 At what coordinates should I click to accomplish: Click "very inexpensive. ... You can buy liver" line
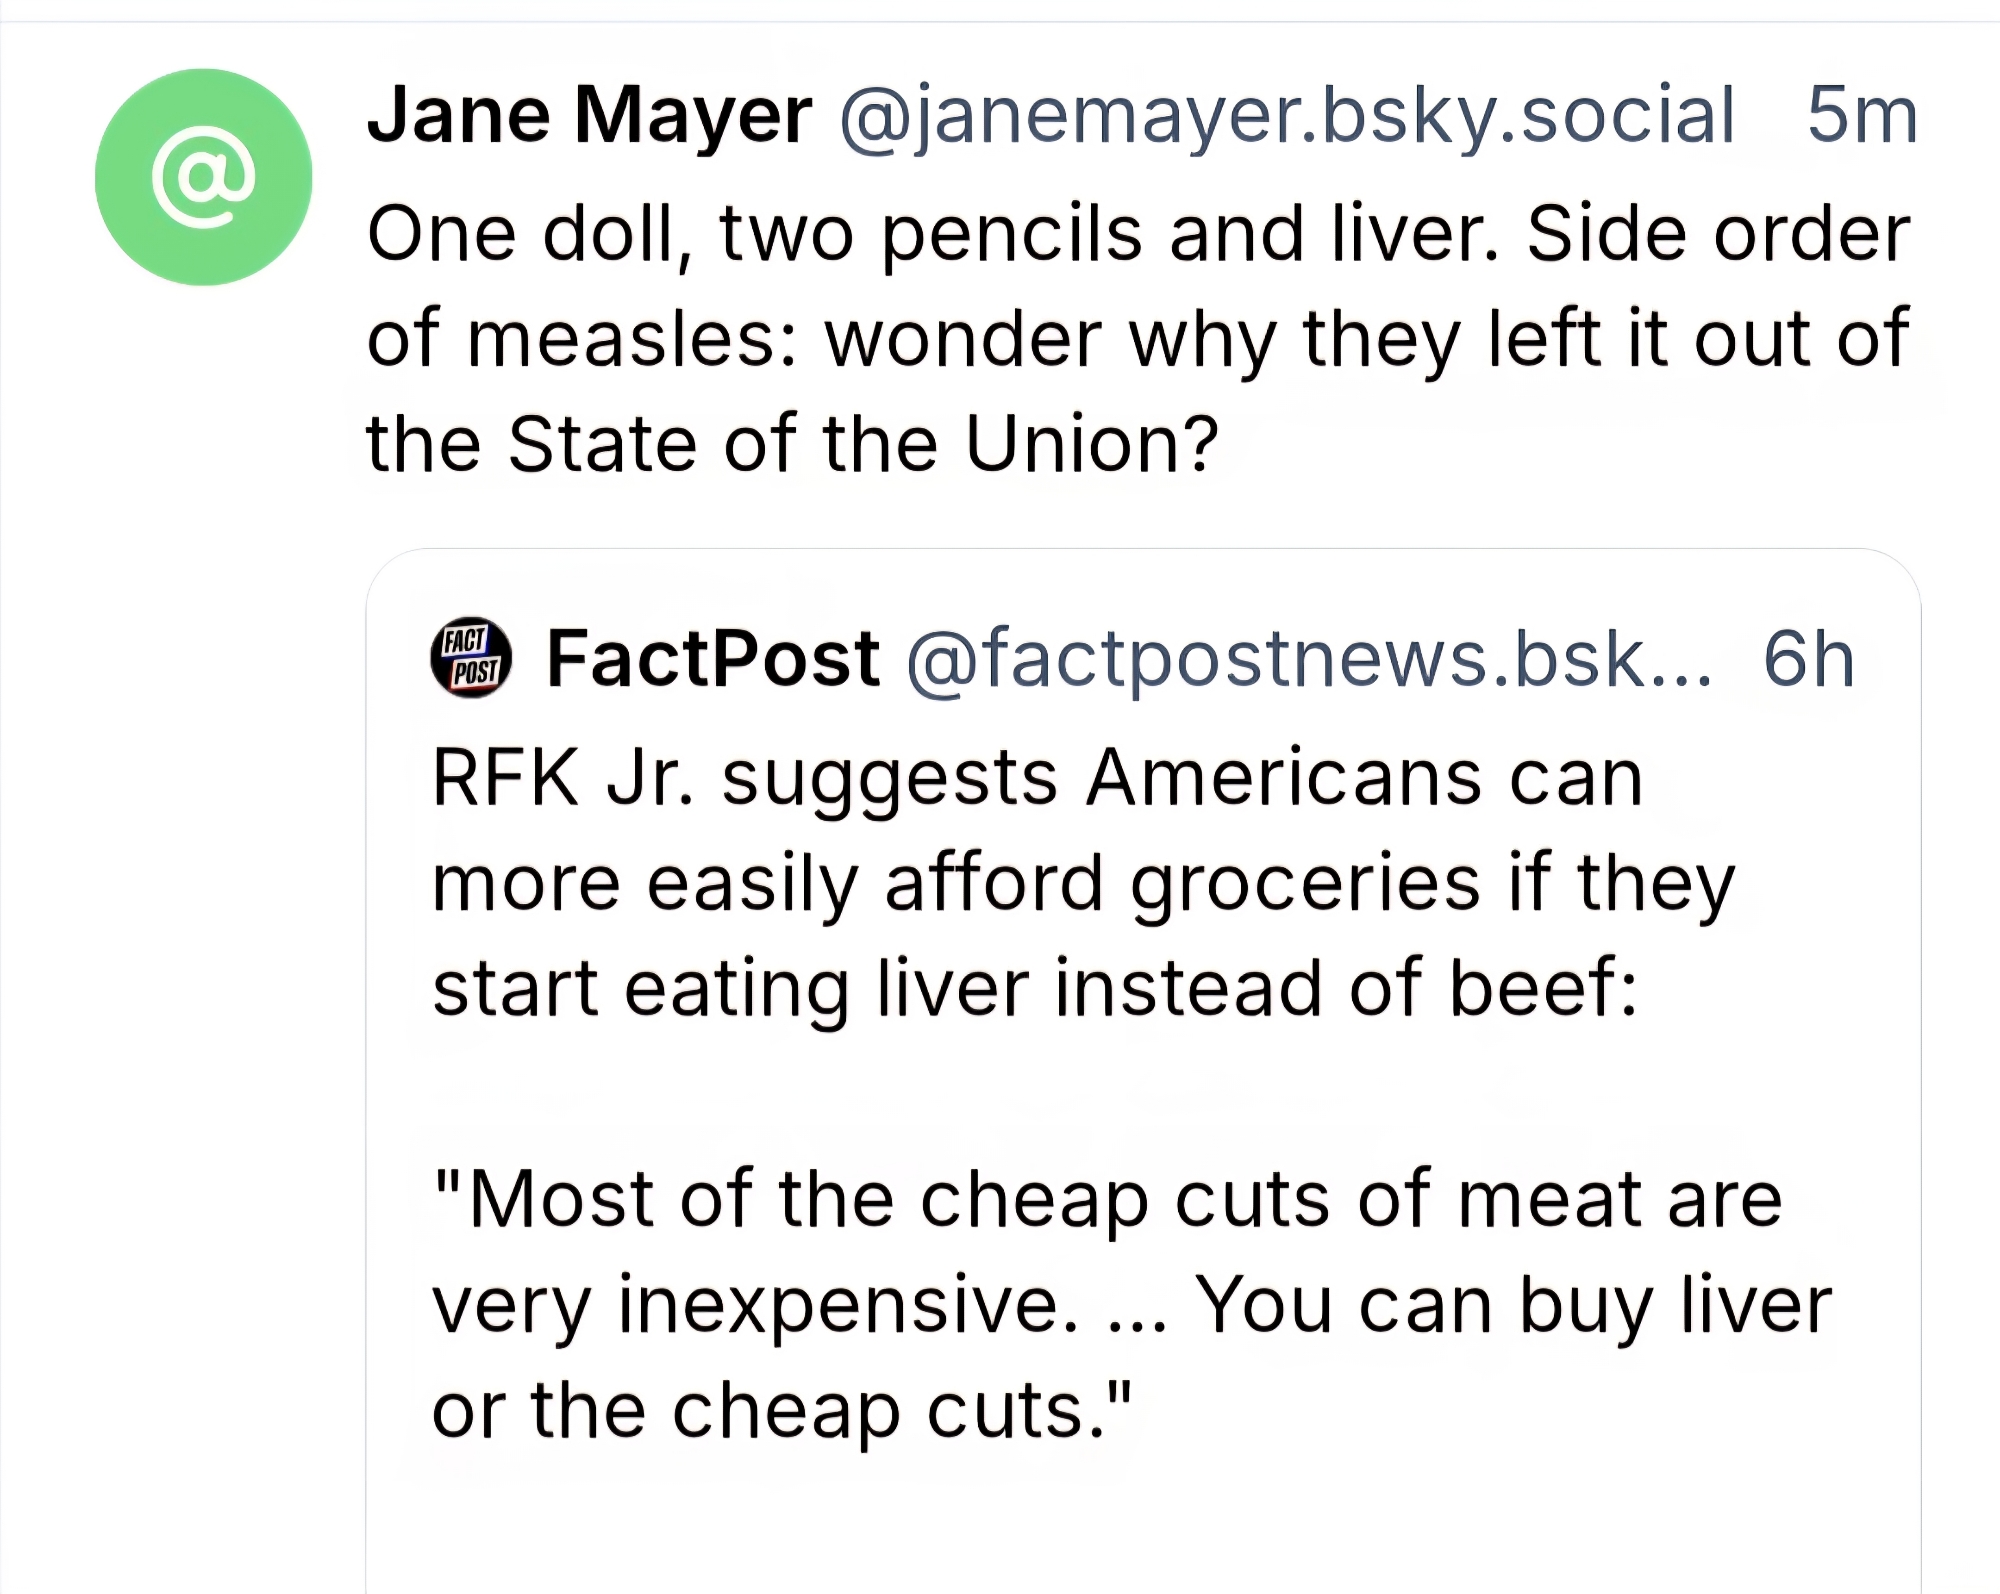(1131, 1304)
